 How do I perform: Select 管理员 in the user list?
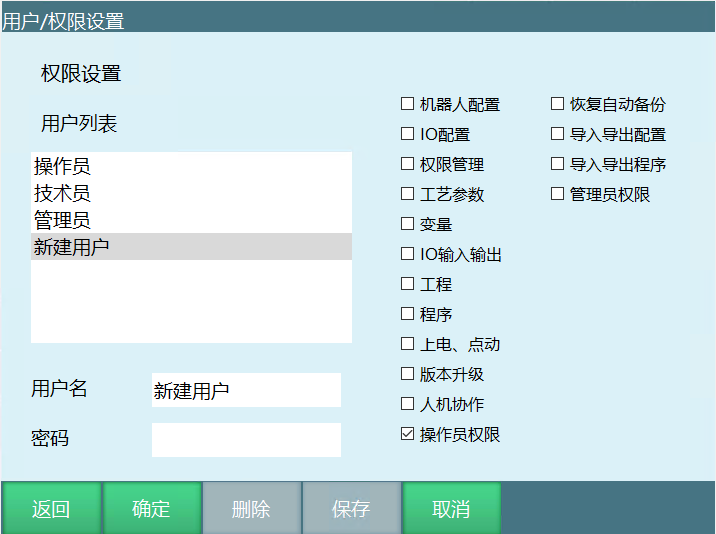191,220
